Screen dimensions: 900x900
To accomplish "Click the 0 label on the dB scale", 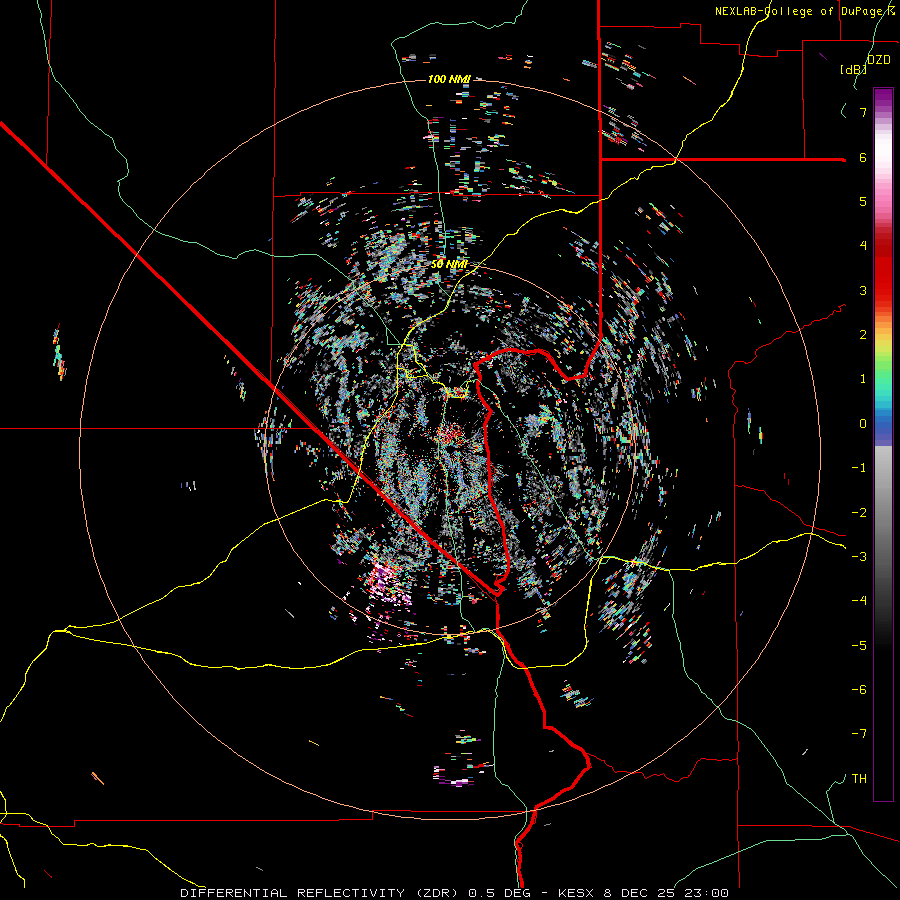I will 863,424.
